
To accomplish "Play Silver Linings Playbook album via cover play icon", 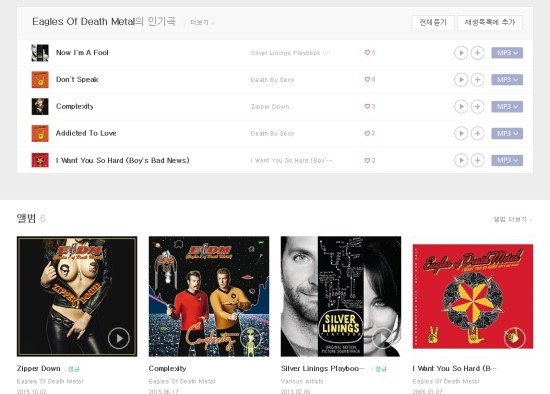I will coord(382,338).
